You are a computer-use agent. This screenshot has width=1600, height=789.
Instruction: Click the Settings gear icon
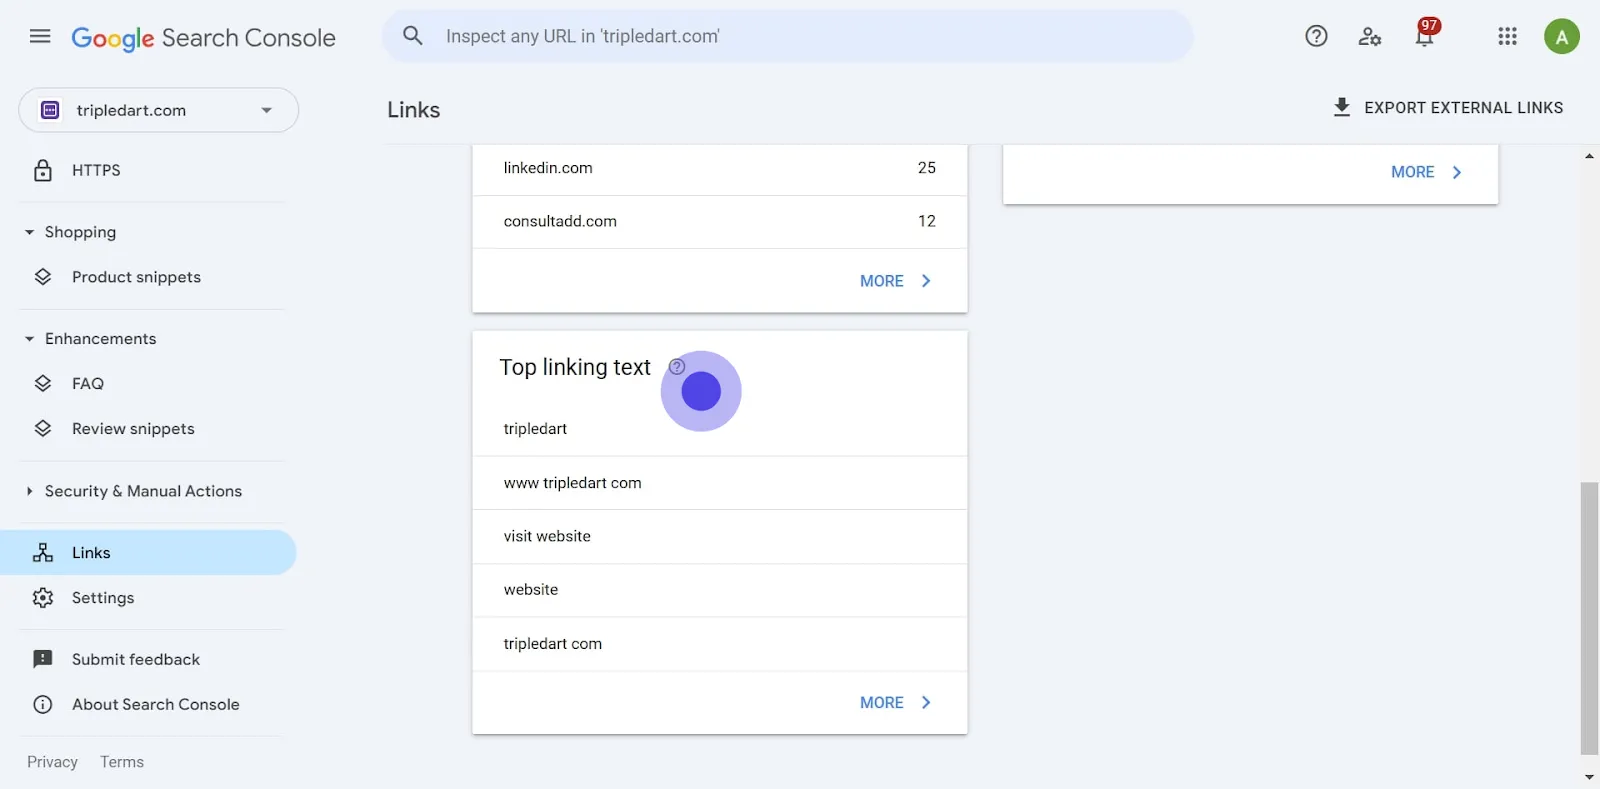coord(43,597)
